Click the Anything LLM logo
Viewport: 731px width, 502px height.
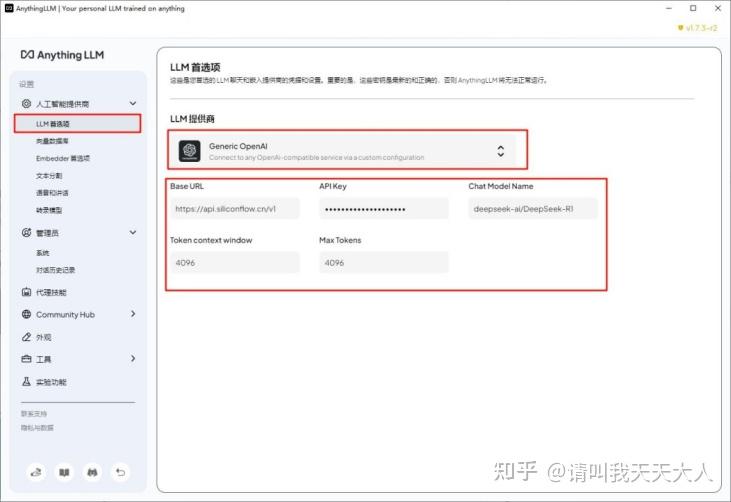(62, 55)
